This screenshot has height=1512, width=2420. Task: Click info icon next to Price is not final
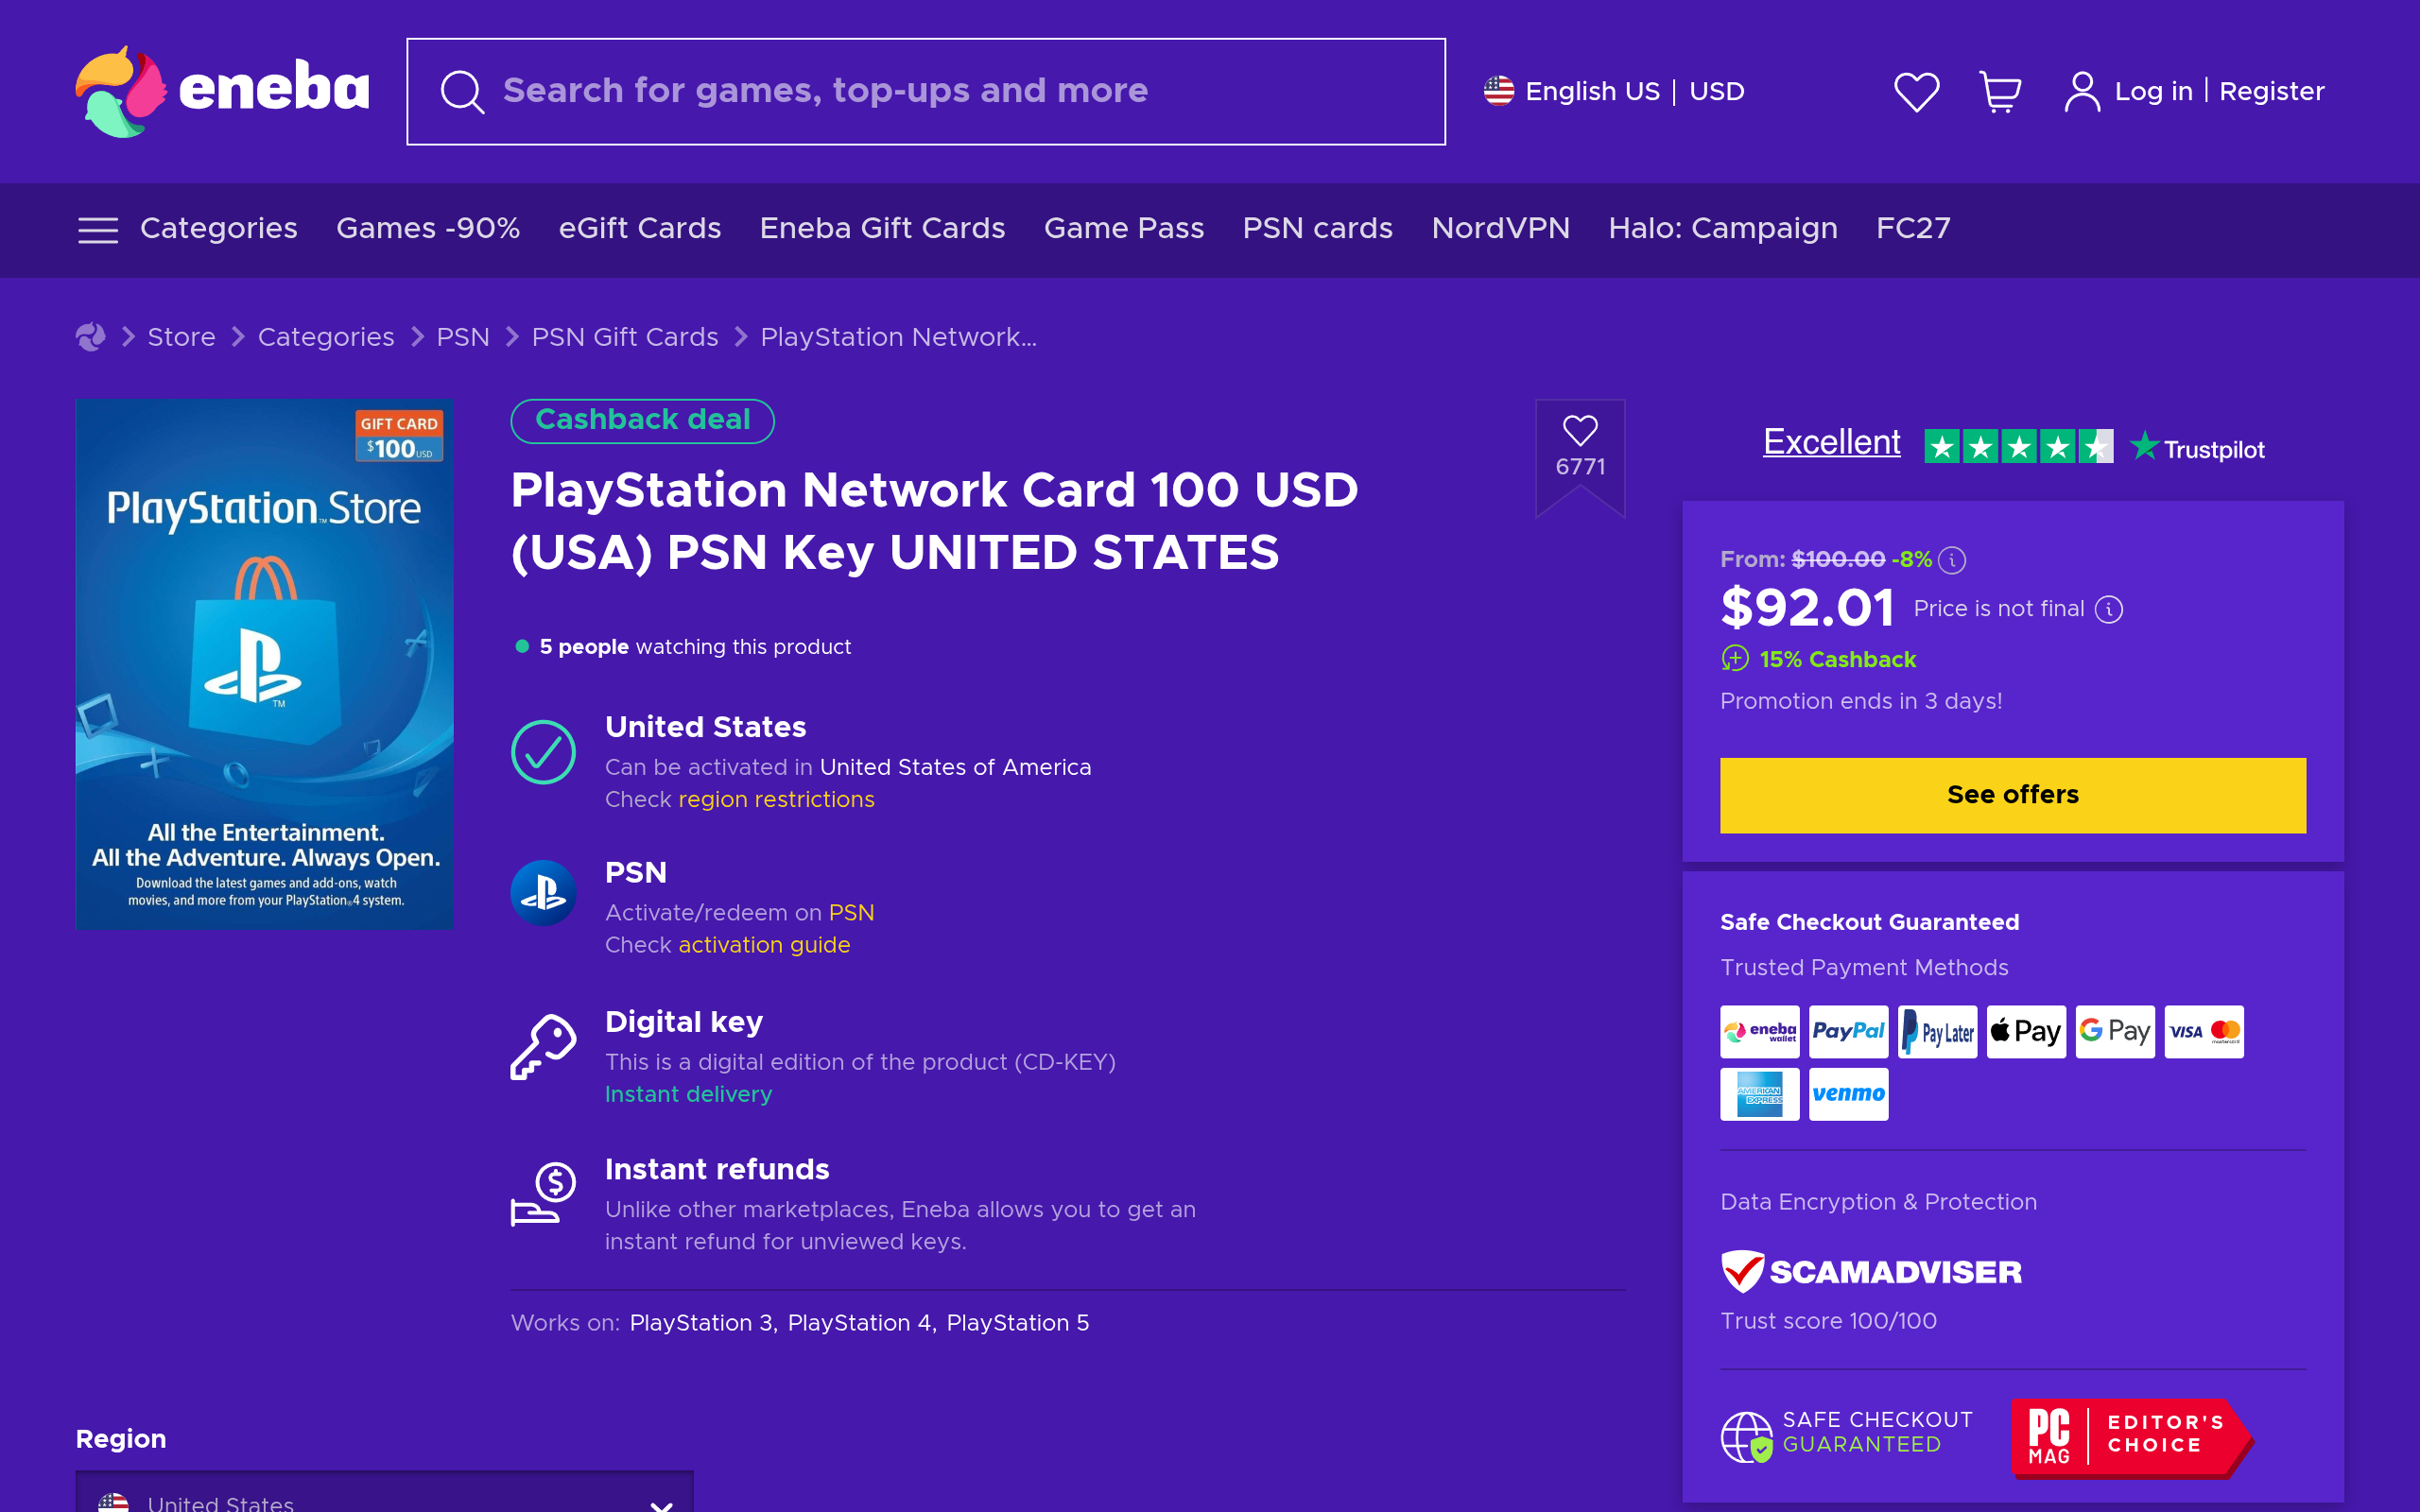coord(2108,609)
